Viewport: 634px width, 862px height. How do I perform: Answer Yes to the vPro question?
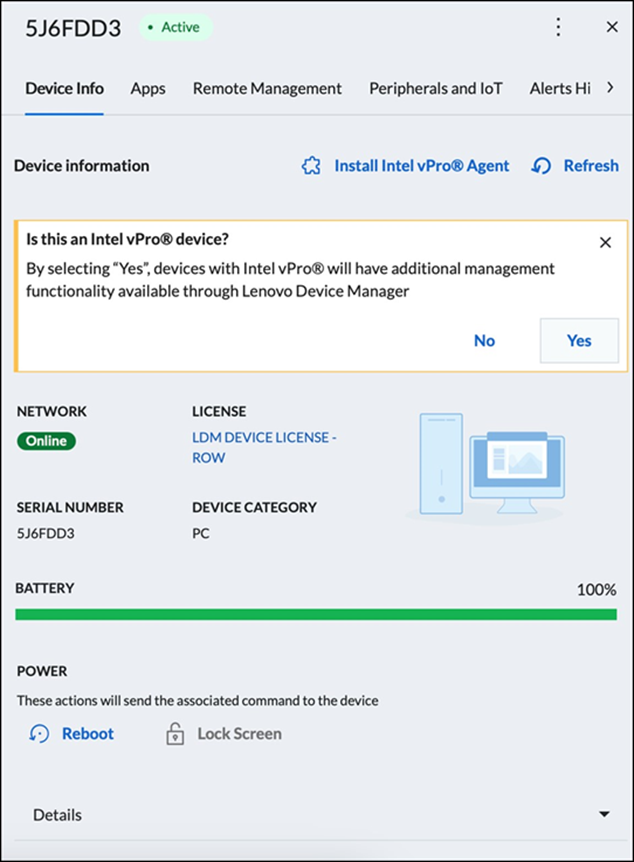coord(579,340)
